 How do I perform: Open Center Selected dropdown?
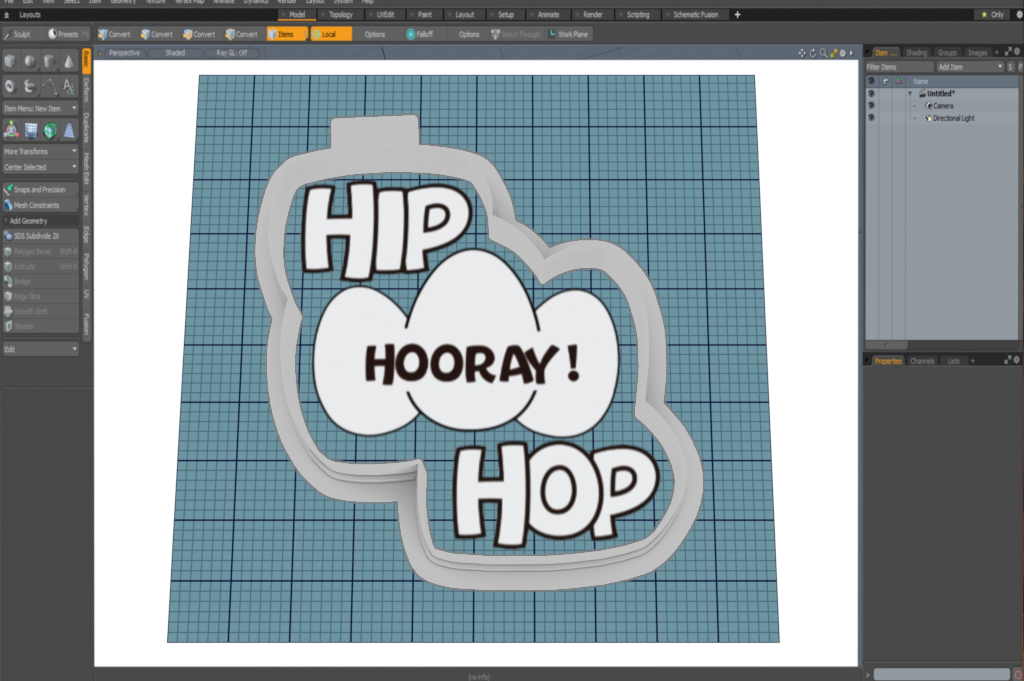pos(40,167)
